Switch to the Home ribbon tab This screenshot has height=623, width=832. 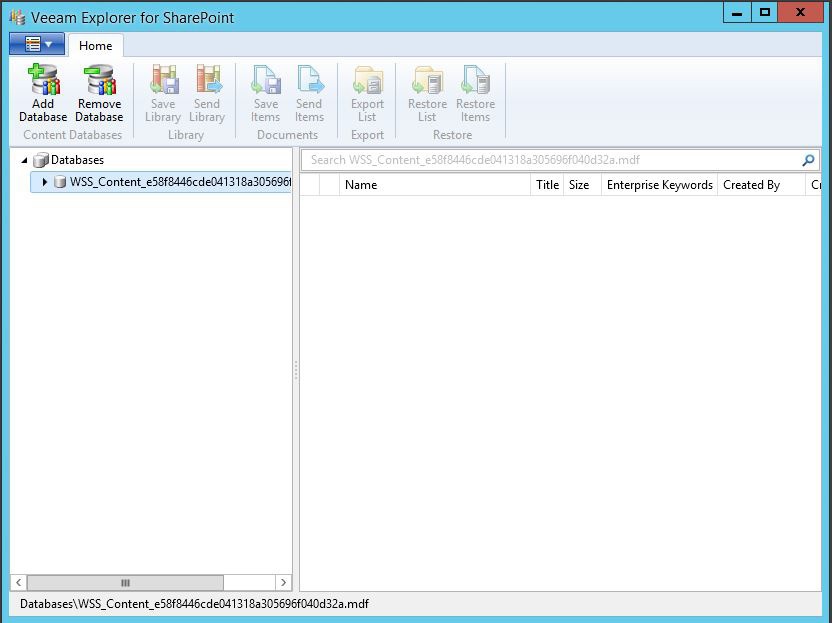(96, 46)
